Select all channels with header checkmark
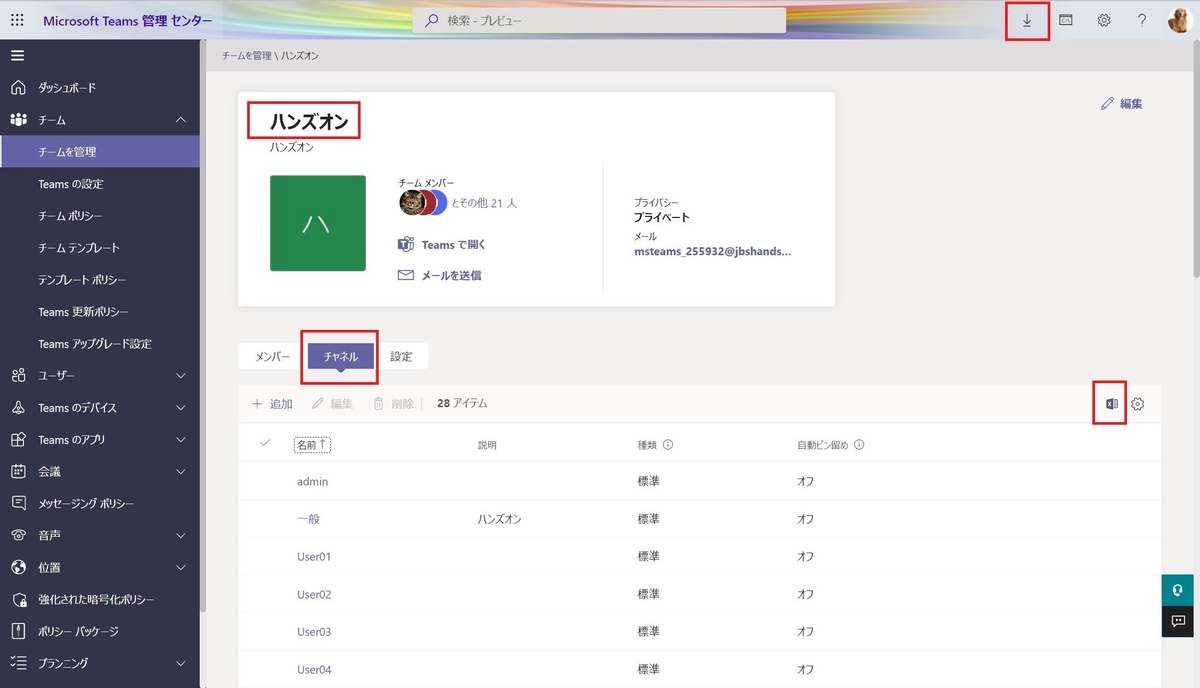Viewport: 1200px width, 688px height. coord(265,443)
